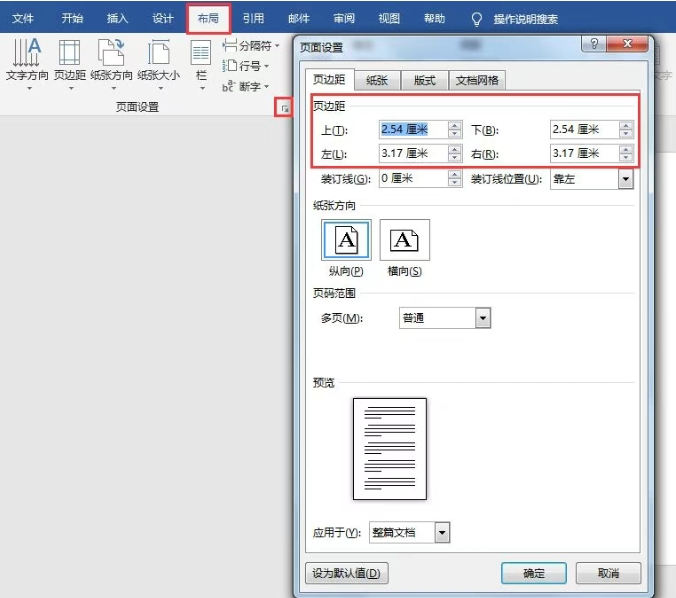Open the 文字方向 text direction tool
676x598 pixels.
click(27, 64)
